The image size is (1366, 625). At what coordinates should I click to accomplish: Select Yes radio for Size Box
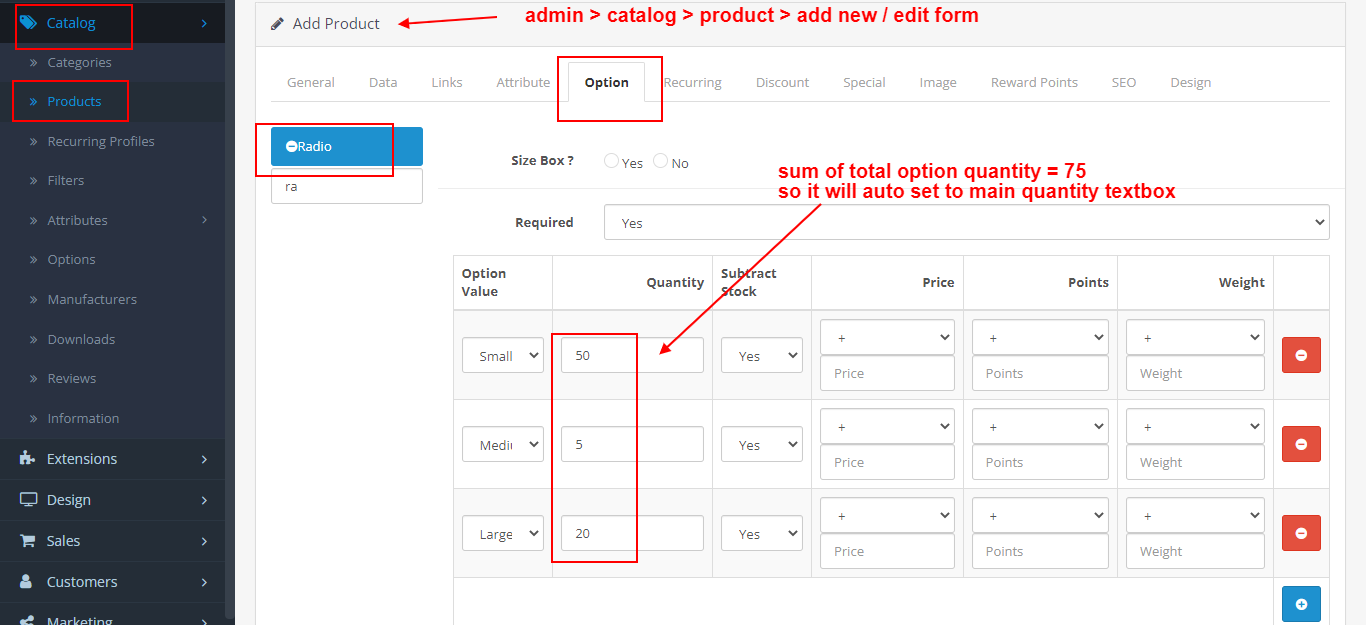point(611,161)
